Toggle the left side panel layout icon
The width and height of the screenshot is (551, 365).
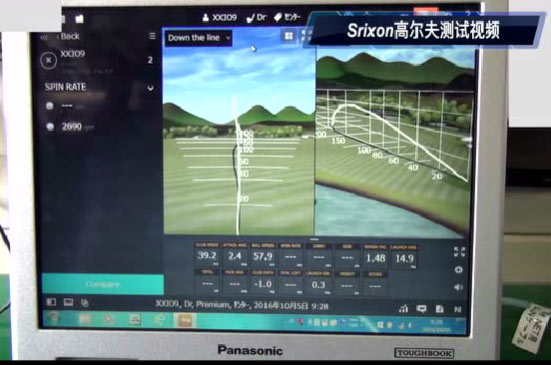[x=51, y=302]
